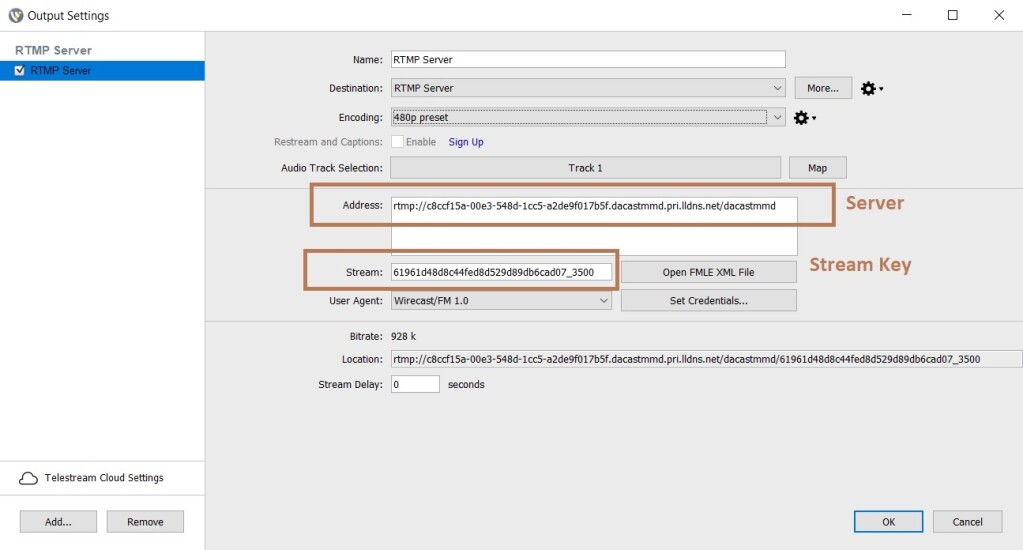
Task: Open the audio track Map button
Action: coord(817,168)
